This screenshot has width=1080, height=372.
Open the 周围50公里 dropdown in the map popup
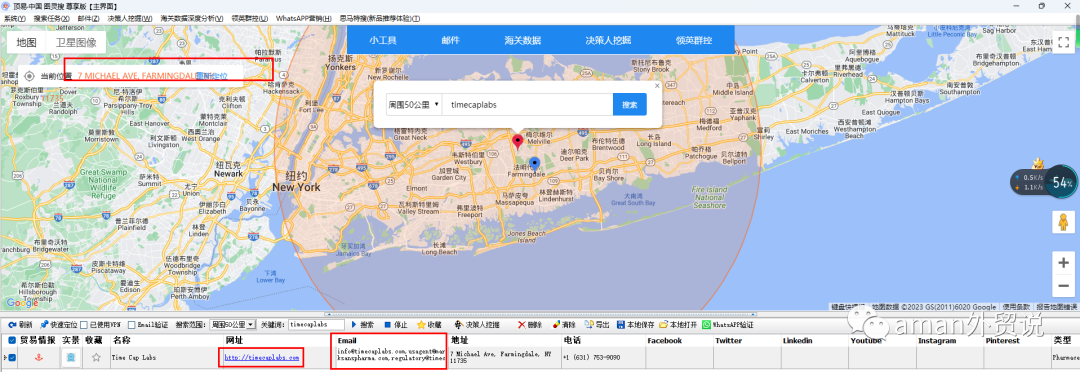click(x=413, y=105)
